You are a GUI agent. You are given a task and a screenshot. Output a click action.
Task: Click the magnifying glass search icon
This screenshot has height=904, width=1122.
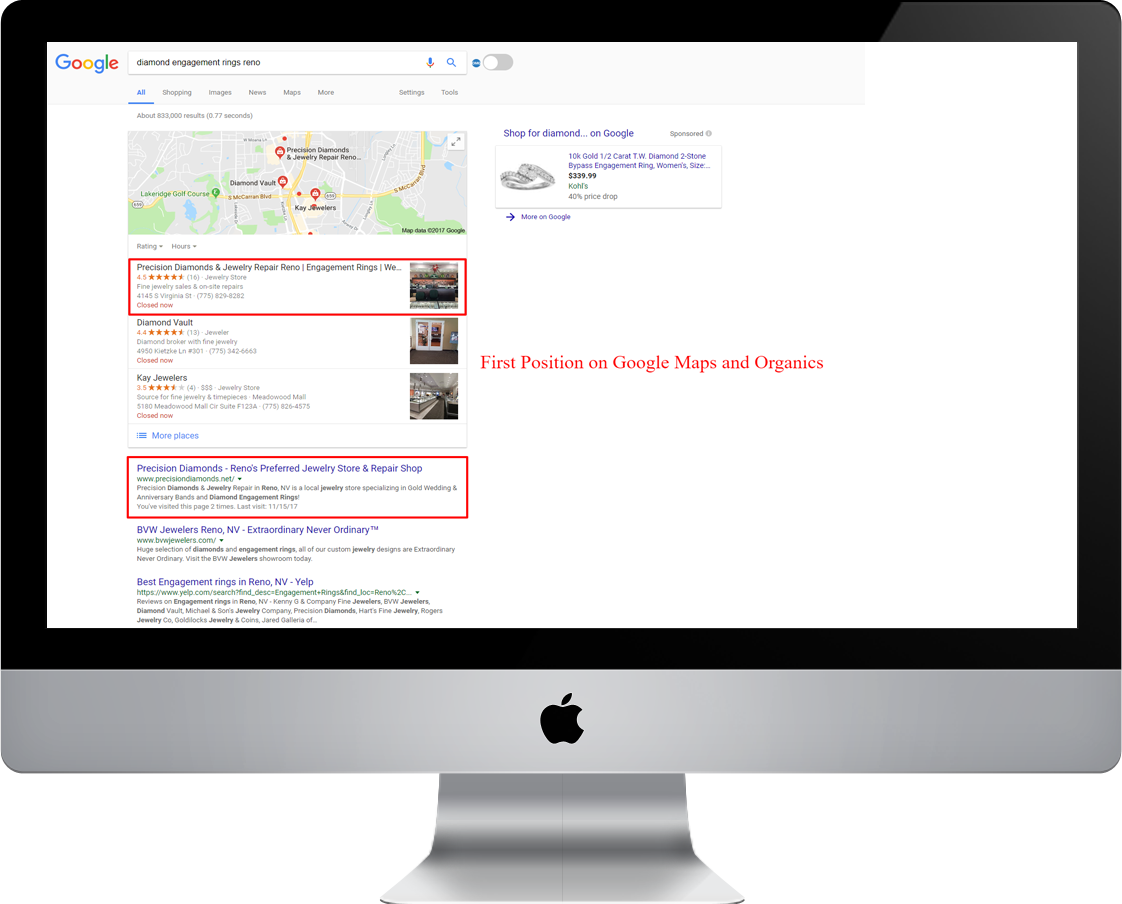point(452,62)
